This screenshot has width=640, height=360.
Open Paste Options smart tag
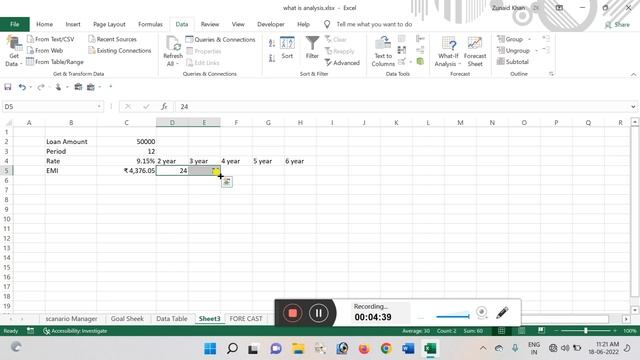coord(227,182)
